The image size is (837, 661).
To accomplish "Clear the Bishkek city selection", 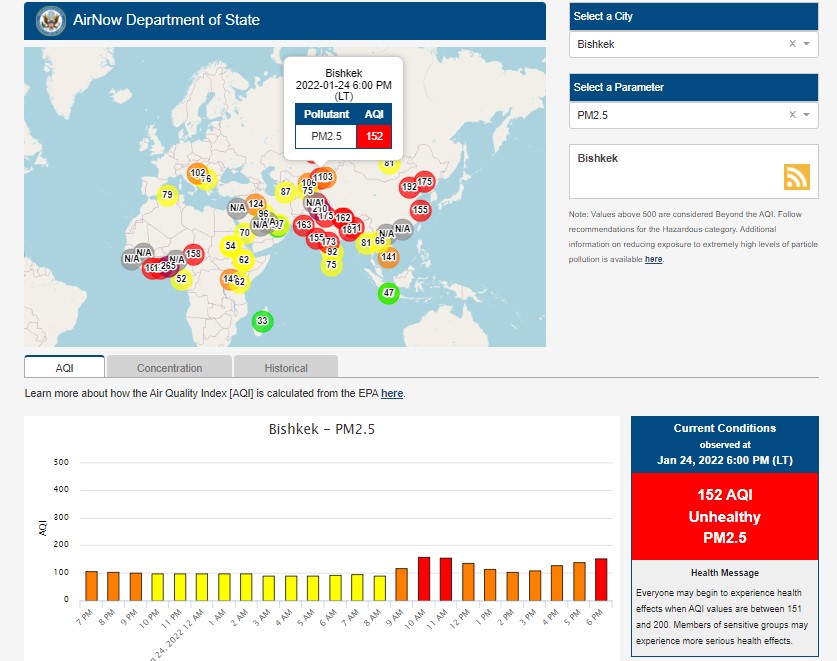I will 792,44.
